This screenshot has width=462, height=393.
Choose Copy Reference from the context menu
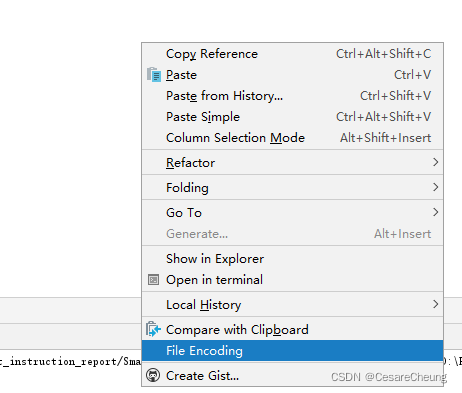point(292,54)
